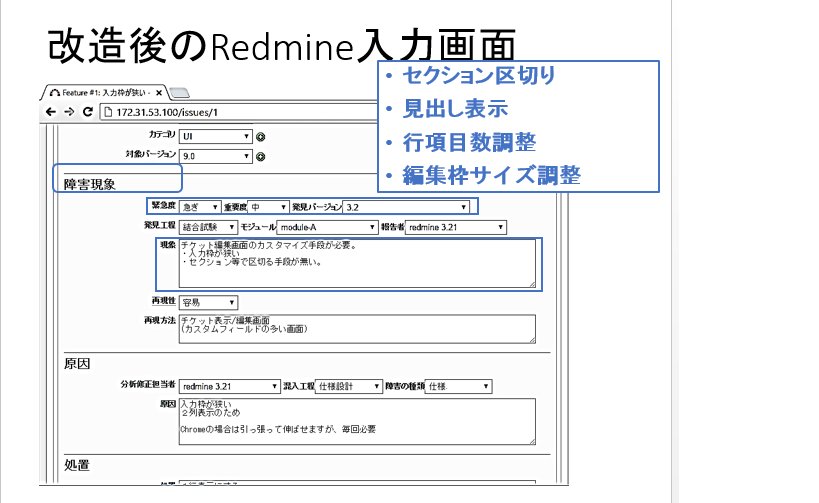Open the 重要度 dropdown showing 中
The width and height of the screenshot is (819, 503).
[x=268, y=207]
